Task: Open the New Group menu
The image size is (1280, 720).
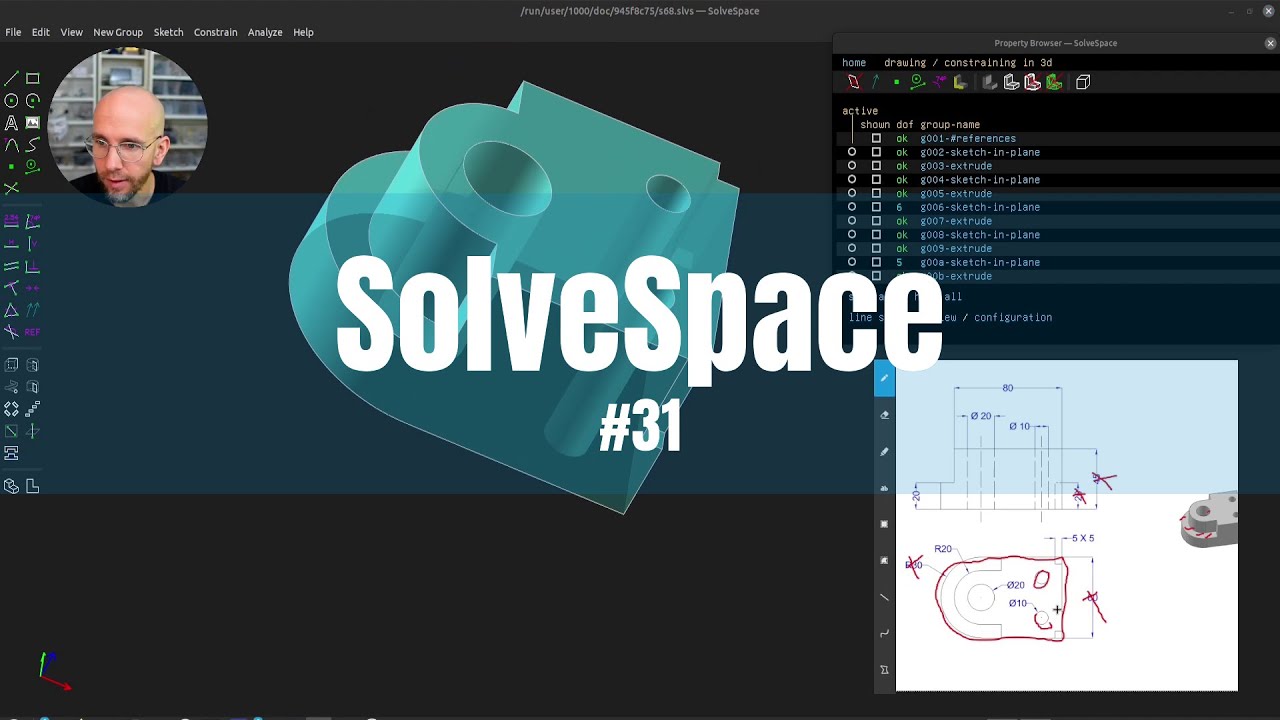Action: point(118,32)
